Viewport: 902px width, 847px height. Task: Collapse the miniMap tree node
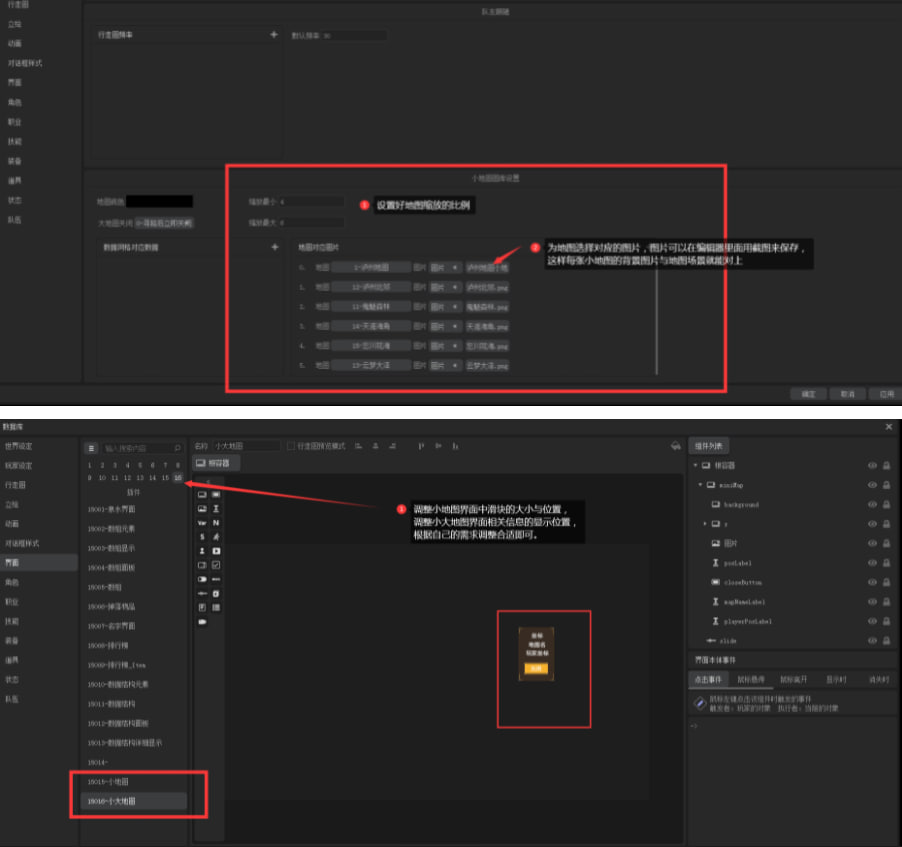(700, 484)
